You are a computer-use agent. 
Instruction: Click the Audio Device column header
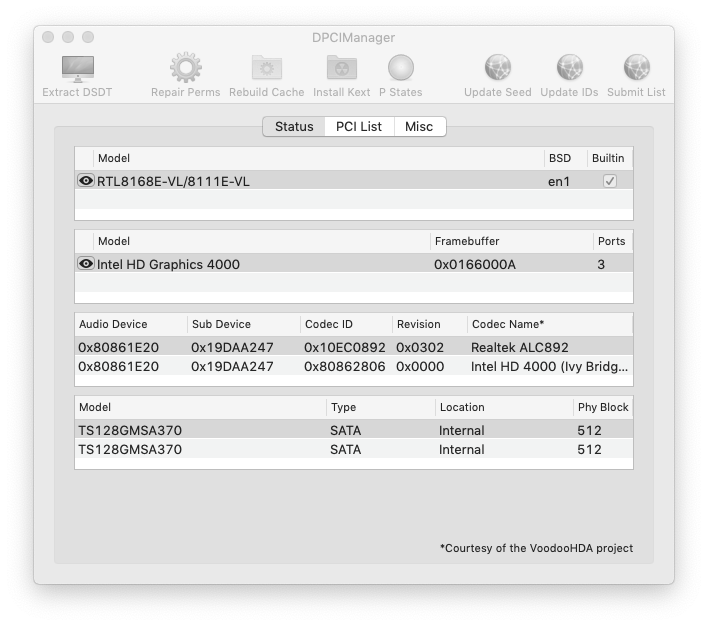pos(131,324)
